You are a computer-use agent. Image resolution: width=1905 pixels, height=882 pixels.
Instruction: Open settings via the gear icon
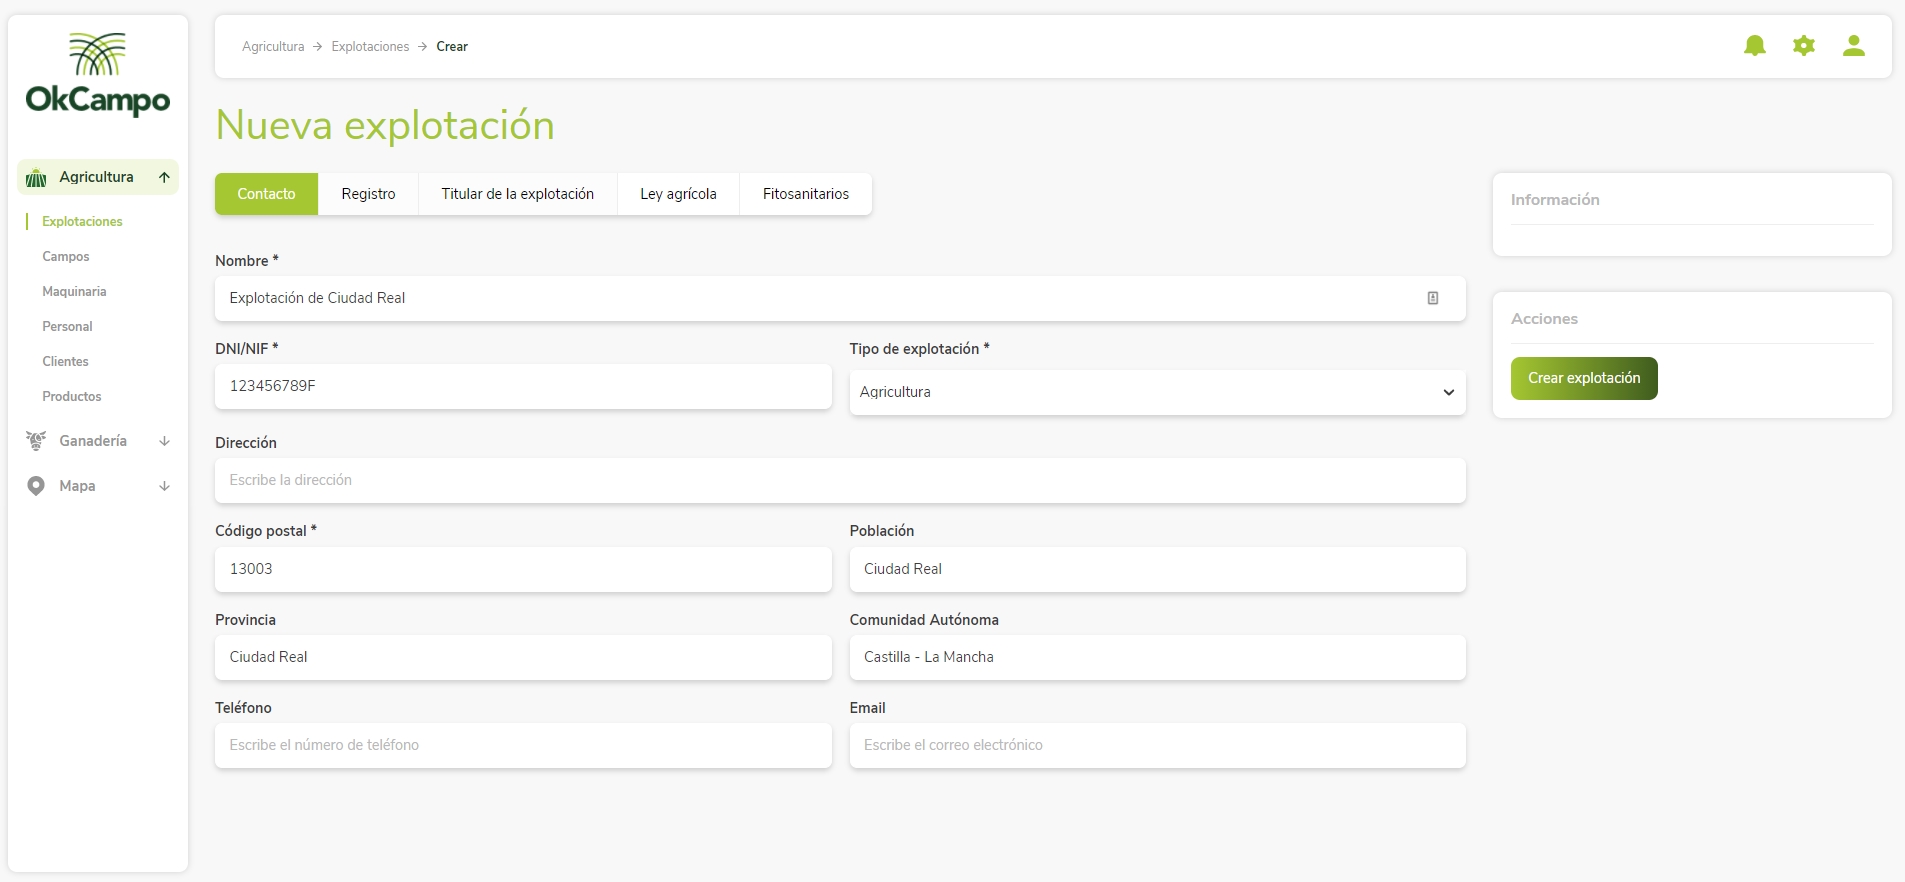point(1803,46)
